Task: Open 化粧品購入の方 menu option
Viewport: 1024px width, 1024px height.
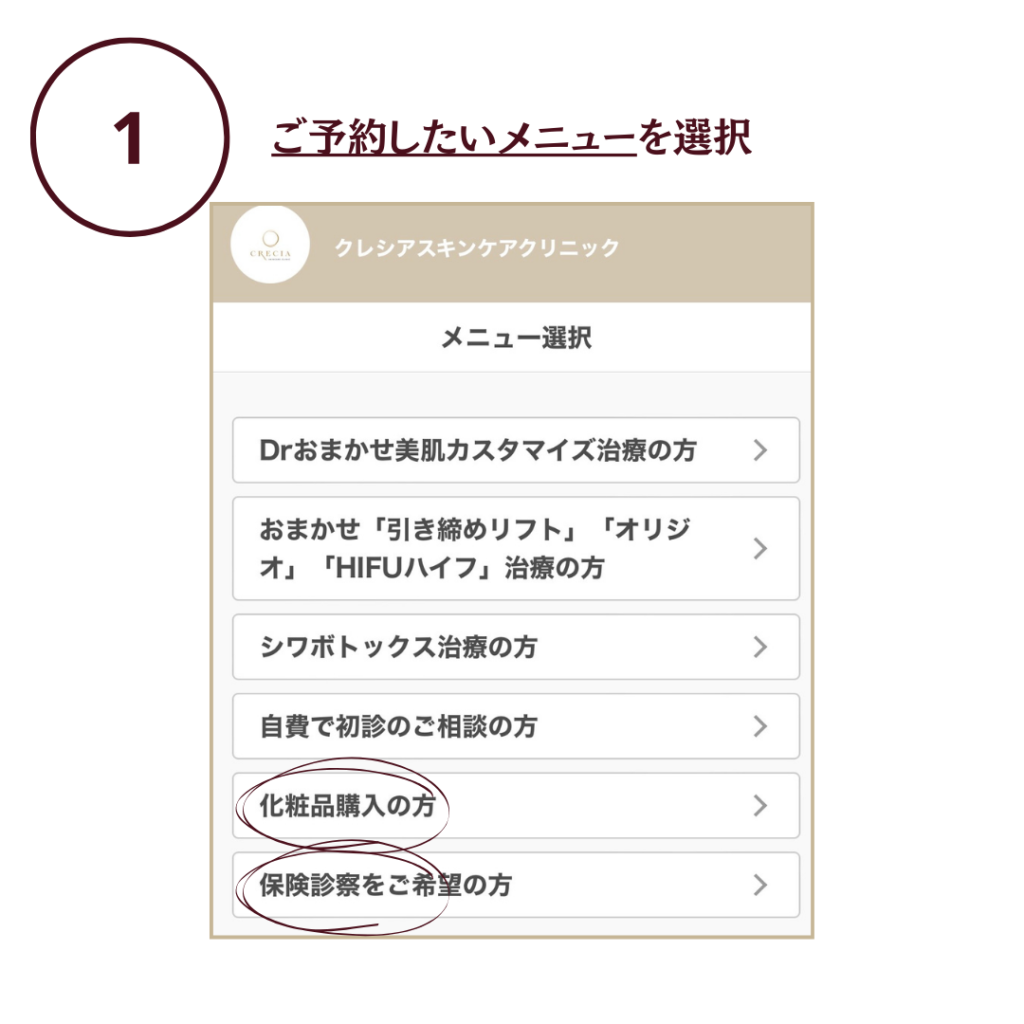Action: click(x=516, y=805)
